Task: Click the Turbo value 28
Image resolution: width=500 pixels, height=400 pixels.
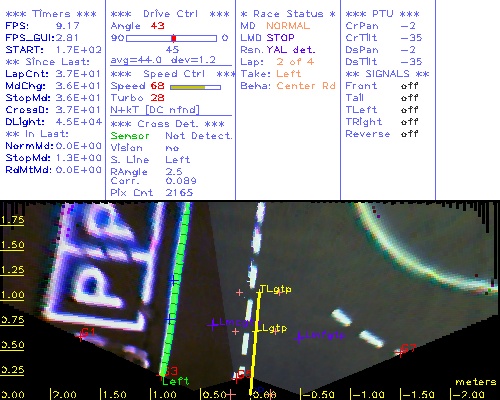Action: [x=157, y=98]
